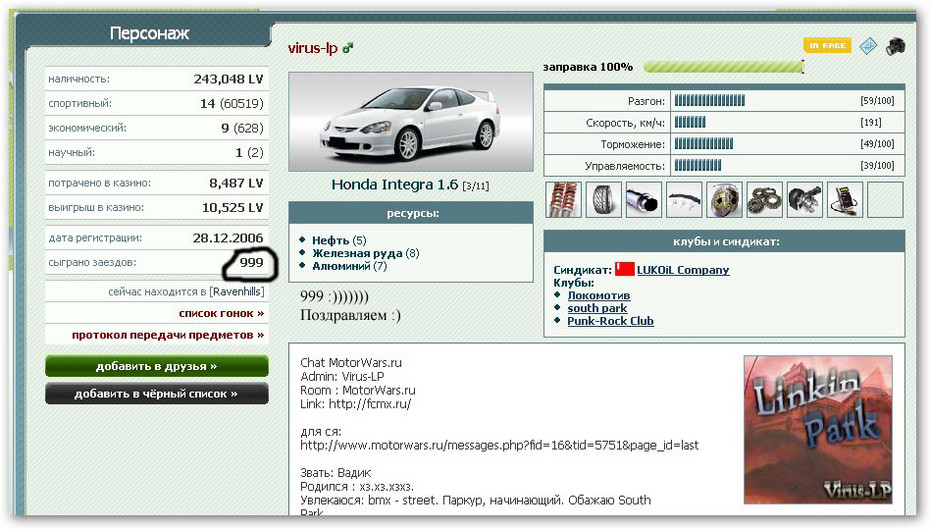Click the добавить в чёрный список button
Viewport: 930px width, 529px height.
coord(157,393)
